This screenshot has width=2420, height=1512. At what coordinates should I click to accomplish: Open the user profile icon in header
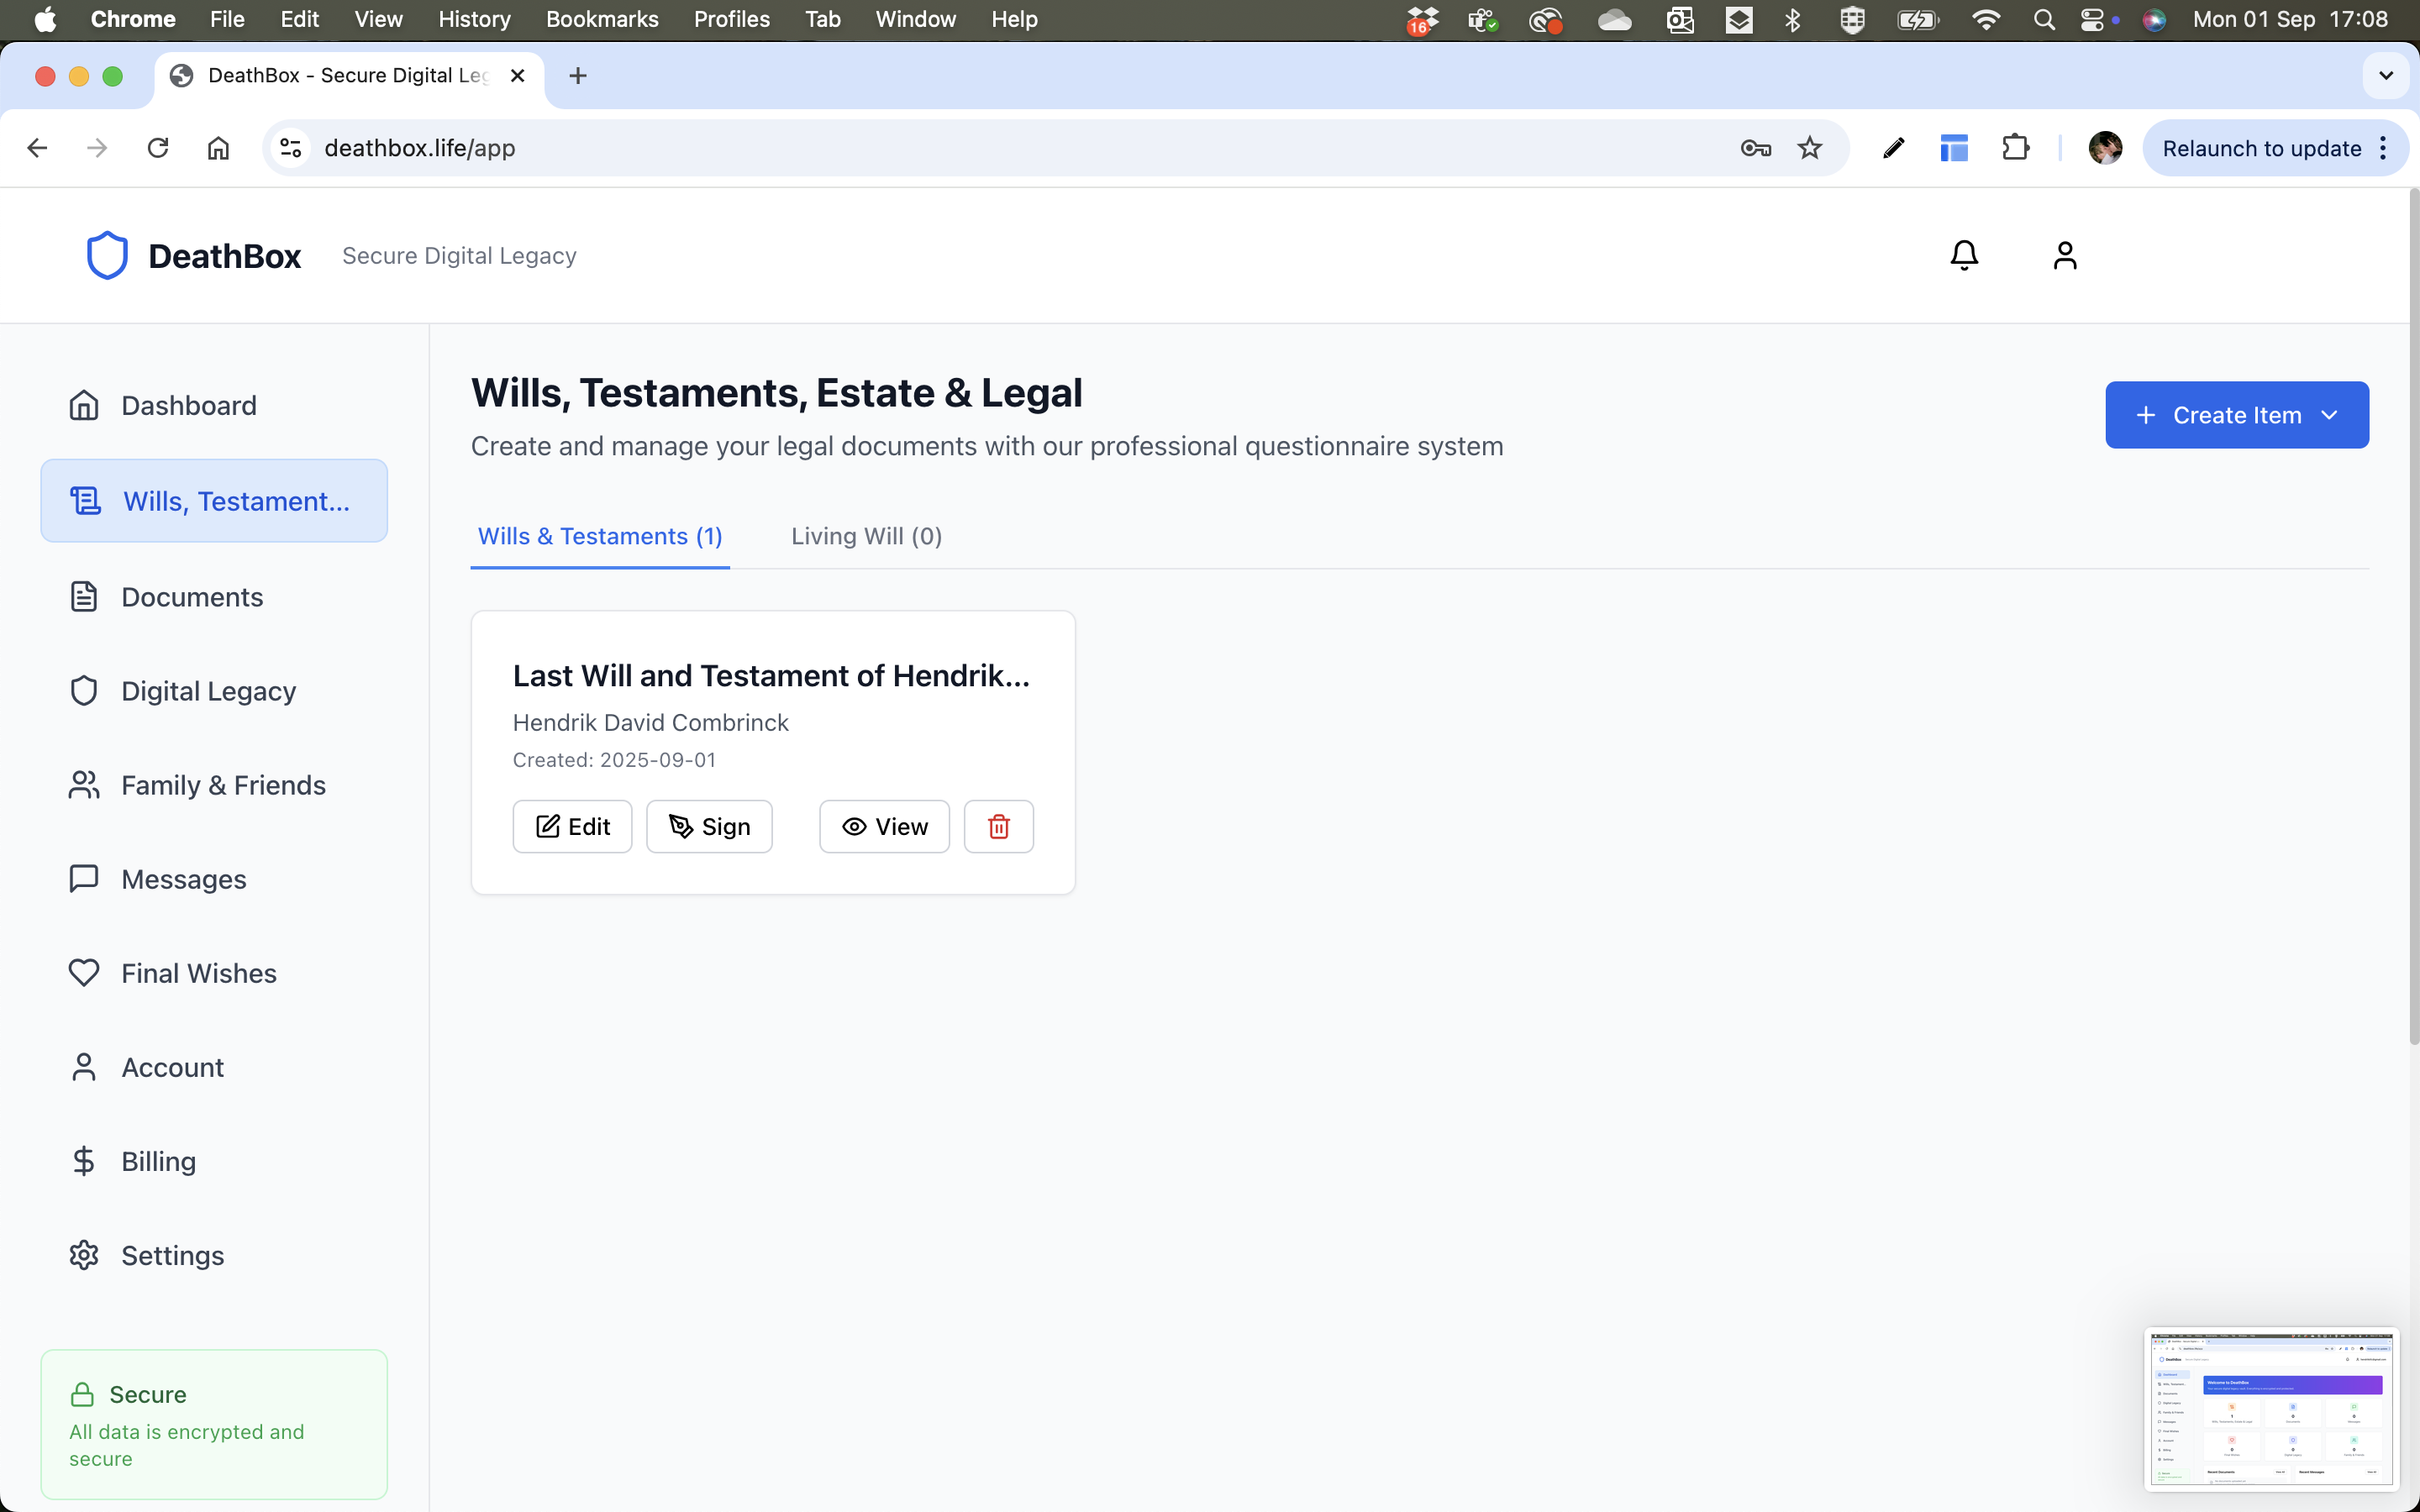tap(2065, 255)
